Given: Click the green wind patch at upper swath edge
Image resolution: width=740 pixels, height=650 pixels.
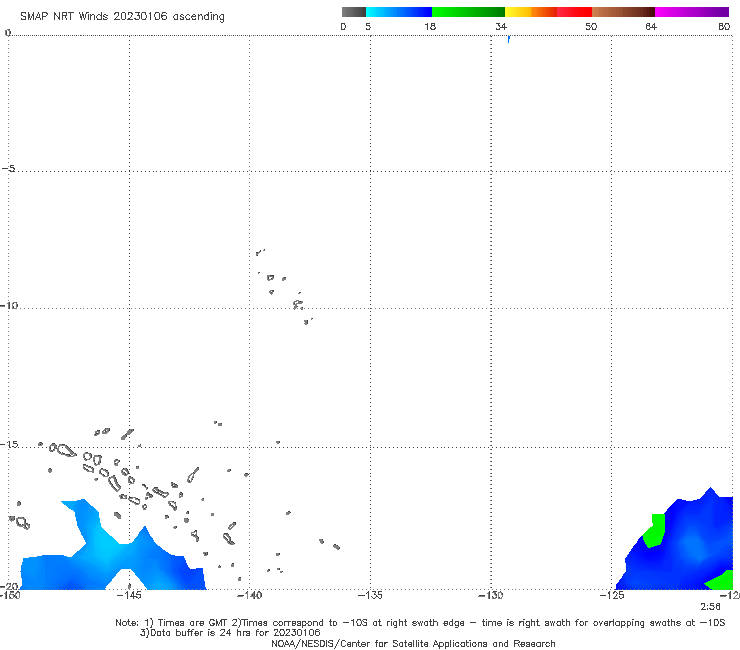Looking at the screenshot, I should pos(656,532).
